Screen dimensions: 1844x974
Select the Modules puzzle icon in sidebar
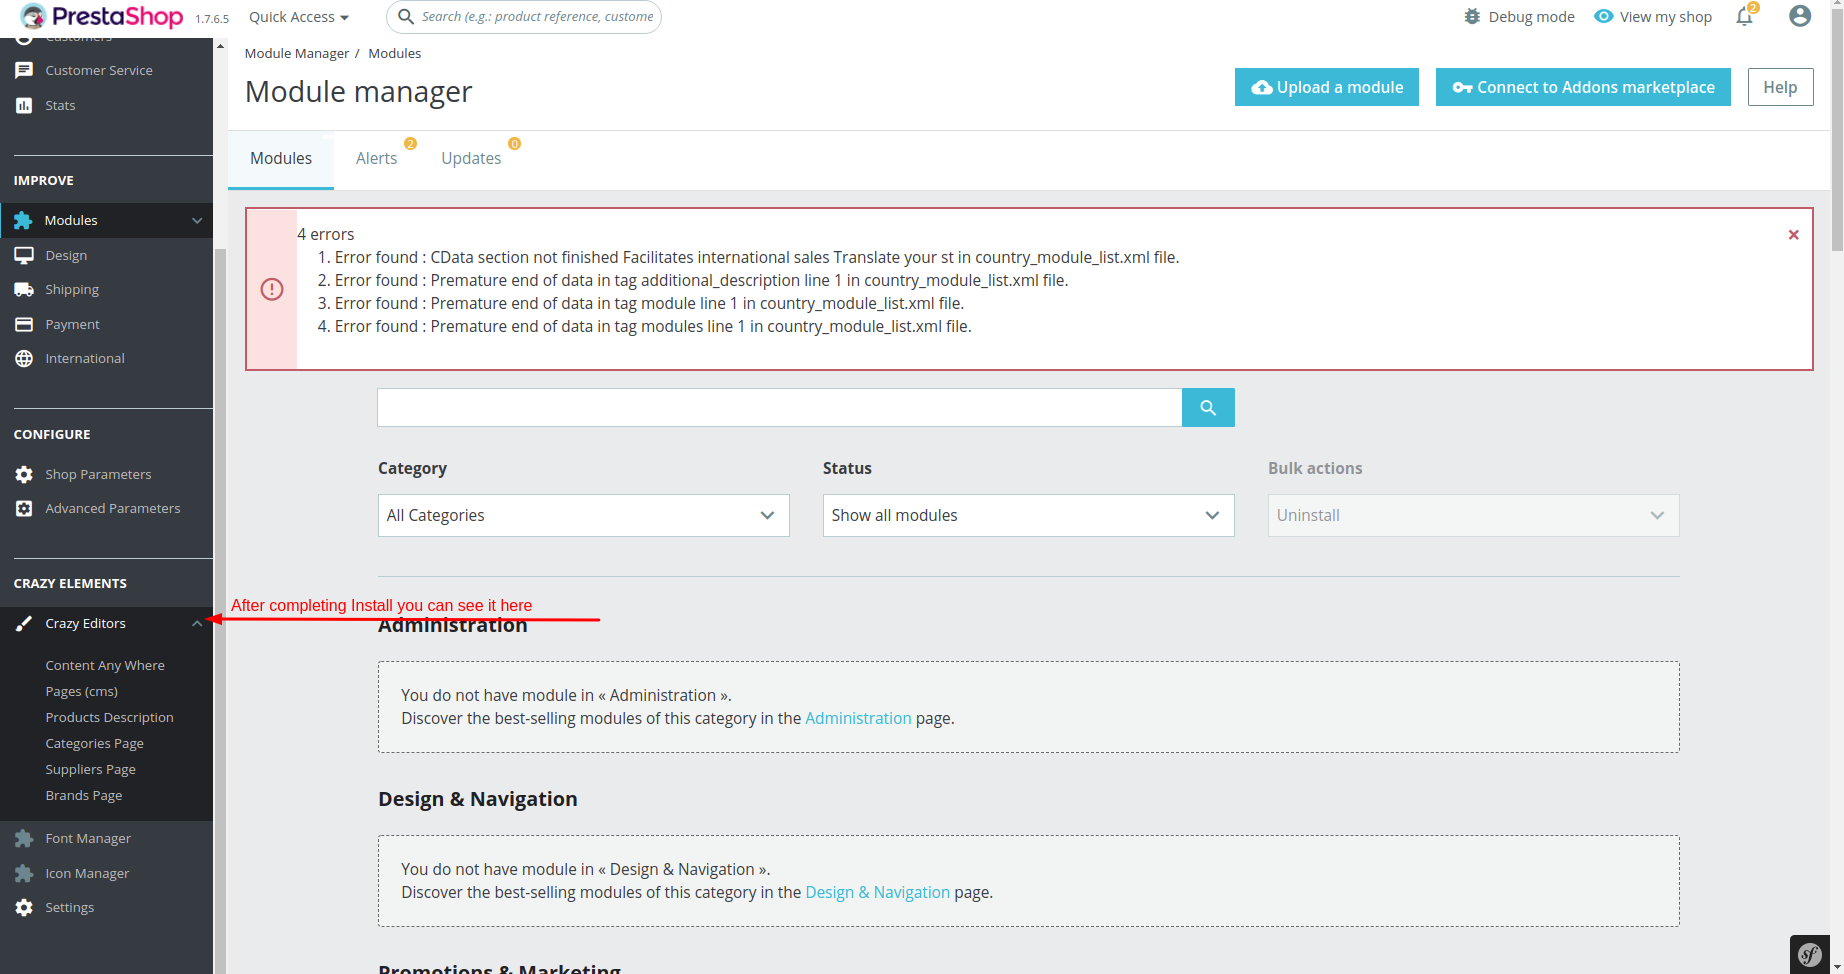click(x=24, y=220)
